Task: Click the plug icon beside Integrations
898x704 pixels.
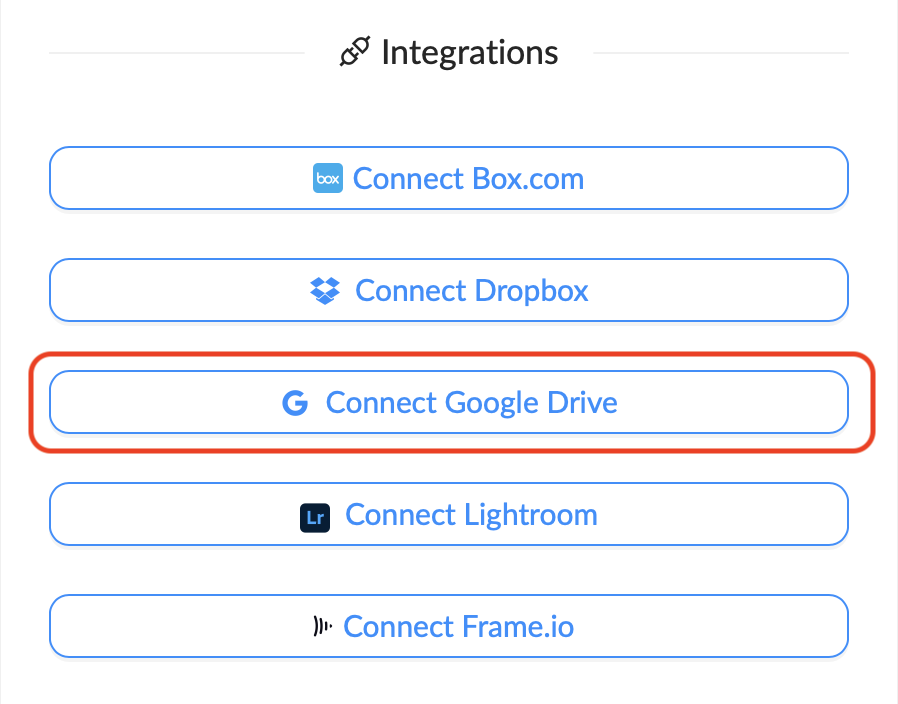Action: [355, 52]
